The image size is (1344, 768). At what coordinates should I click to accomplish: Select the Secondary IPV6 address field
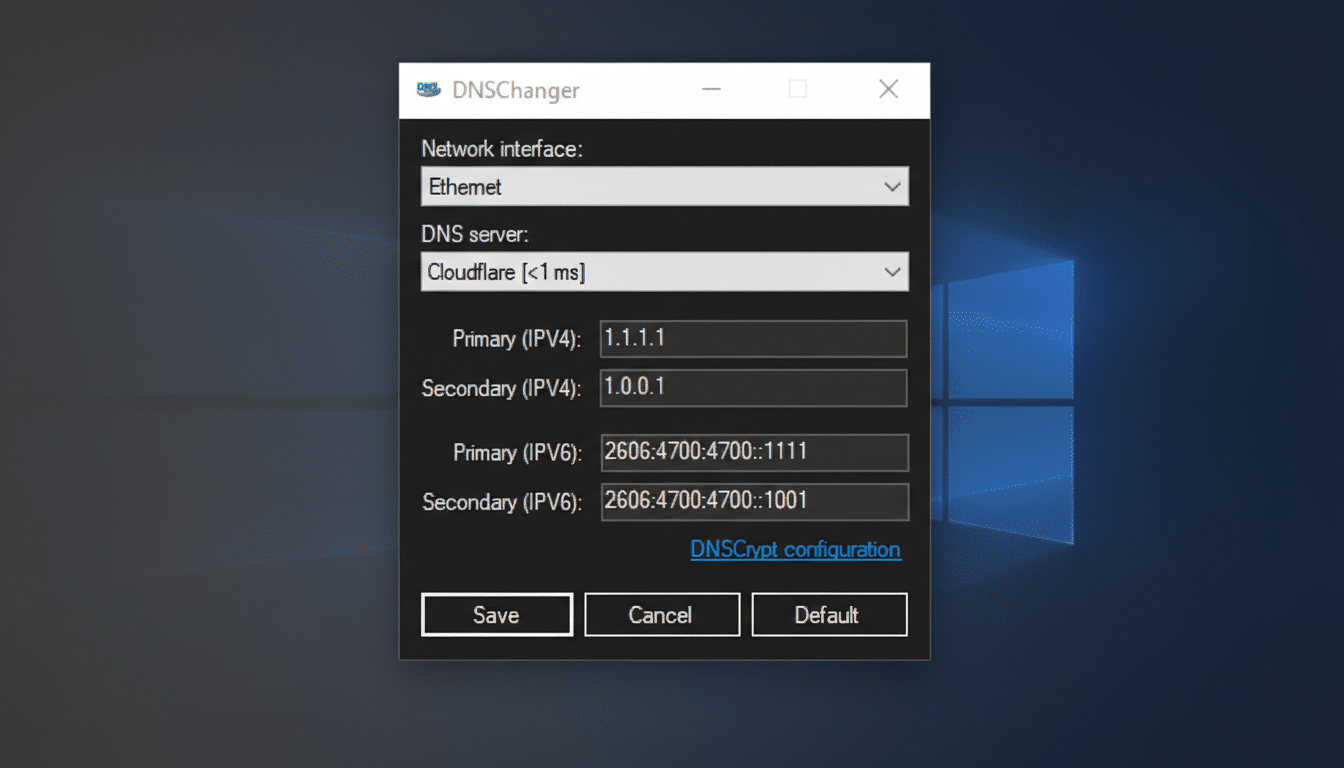tap(754, 501)
